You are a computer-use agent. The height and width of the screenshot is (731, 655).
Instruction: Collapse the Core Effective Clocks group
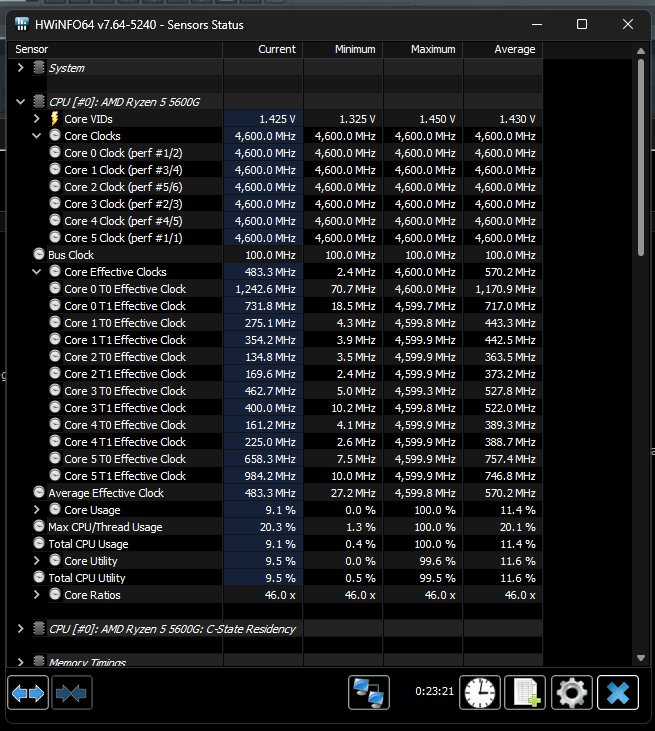coord(37,271)
